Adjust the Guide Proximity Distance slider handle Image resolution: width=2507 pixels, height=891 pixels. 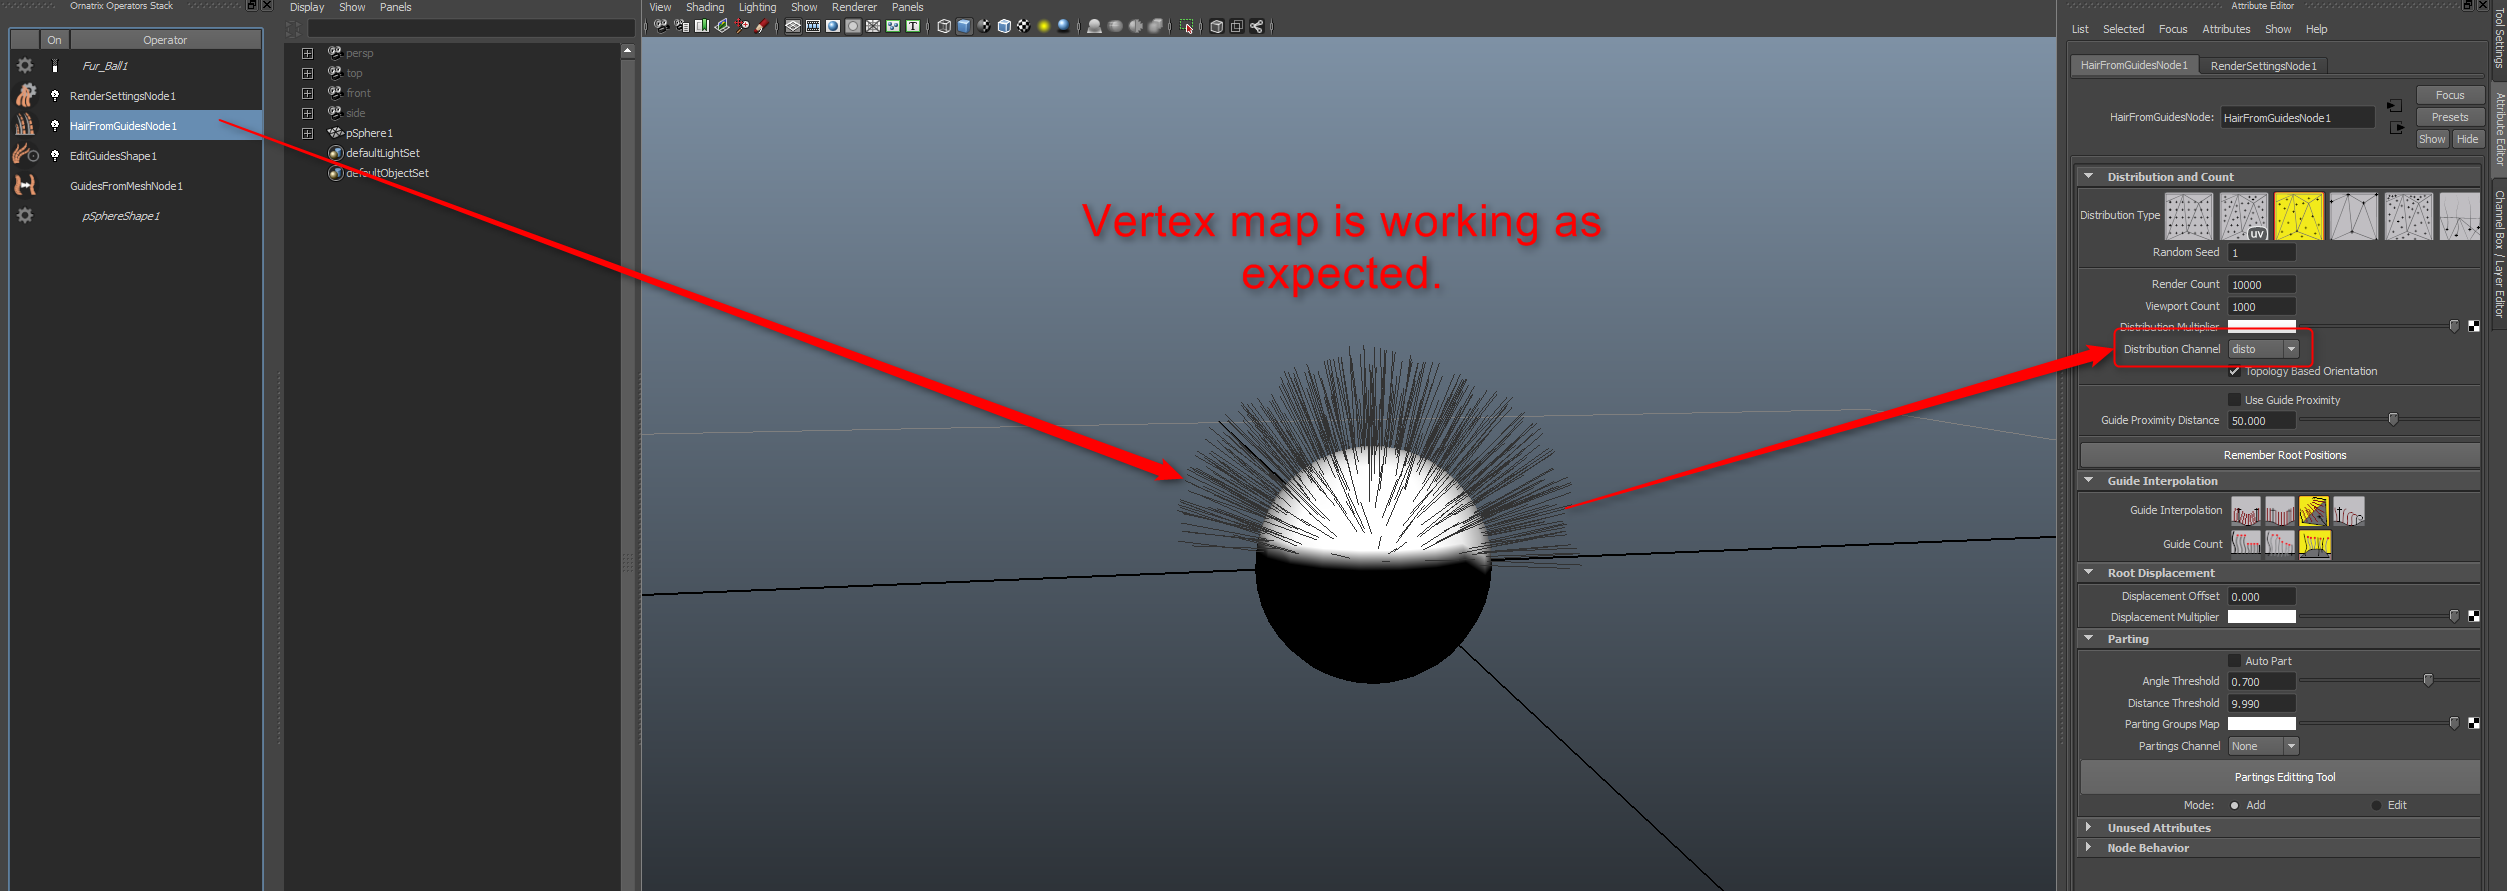(2393, 420)
